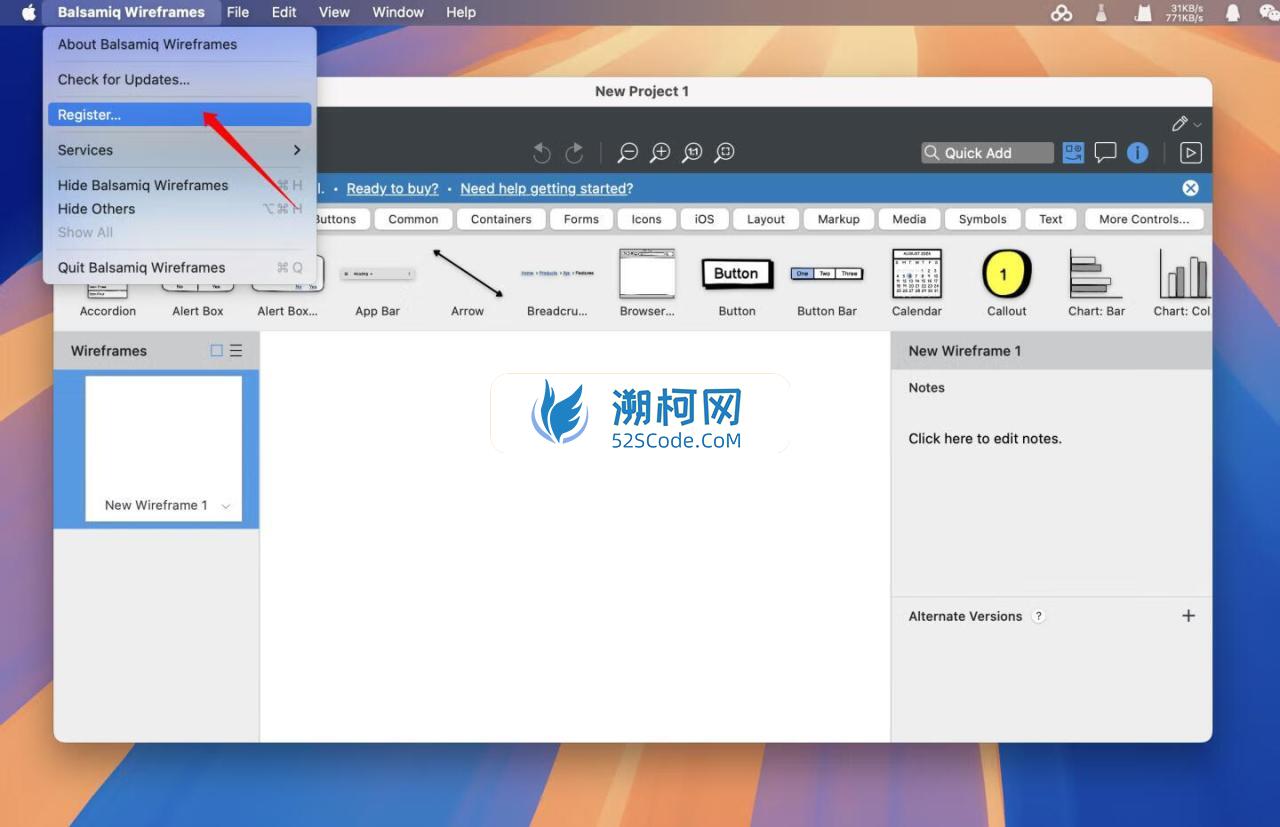This screenshot has width=1280, height=827.
Task: Set zoom to actual size 1:1
Action: pyautogui.click(x=692, y=152)
